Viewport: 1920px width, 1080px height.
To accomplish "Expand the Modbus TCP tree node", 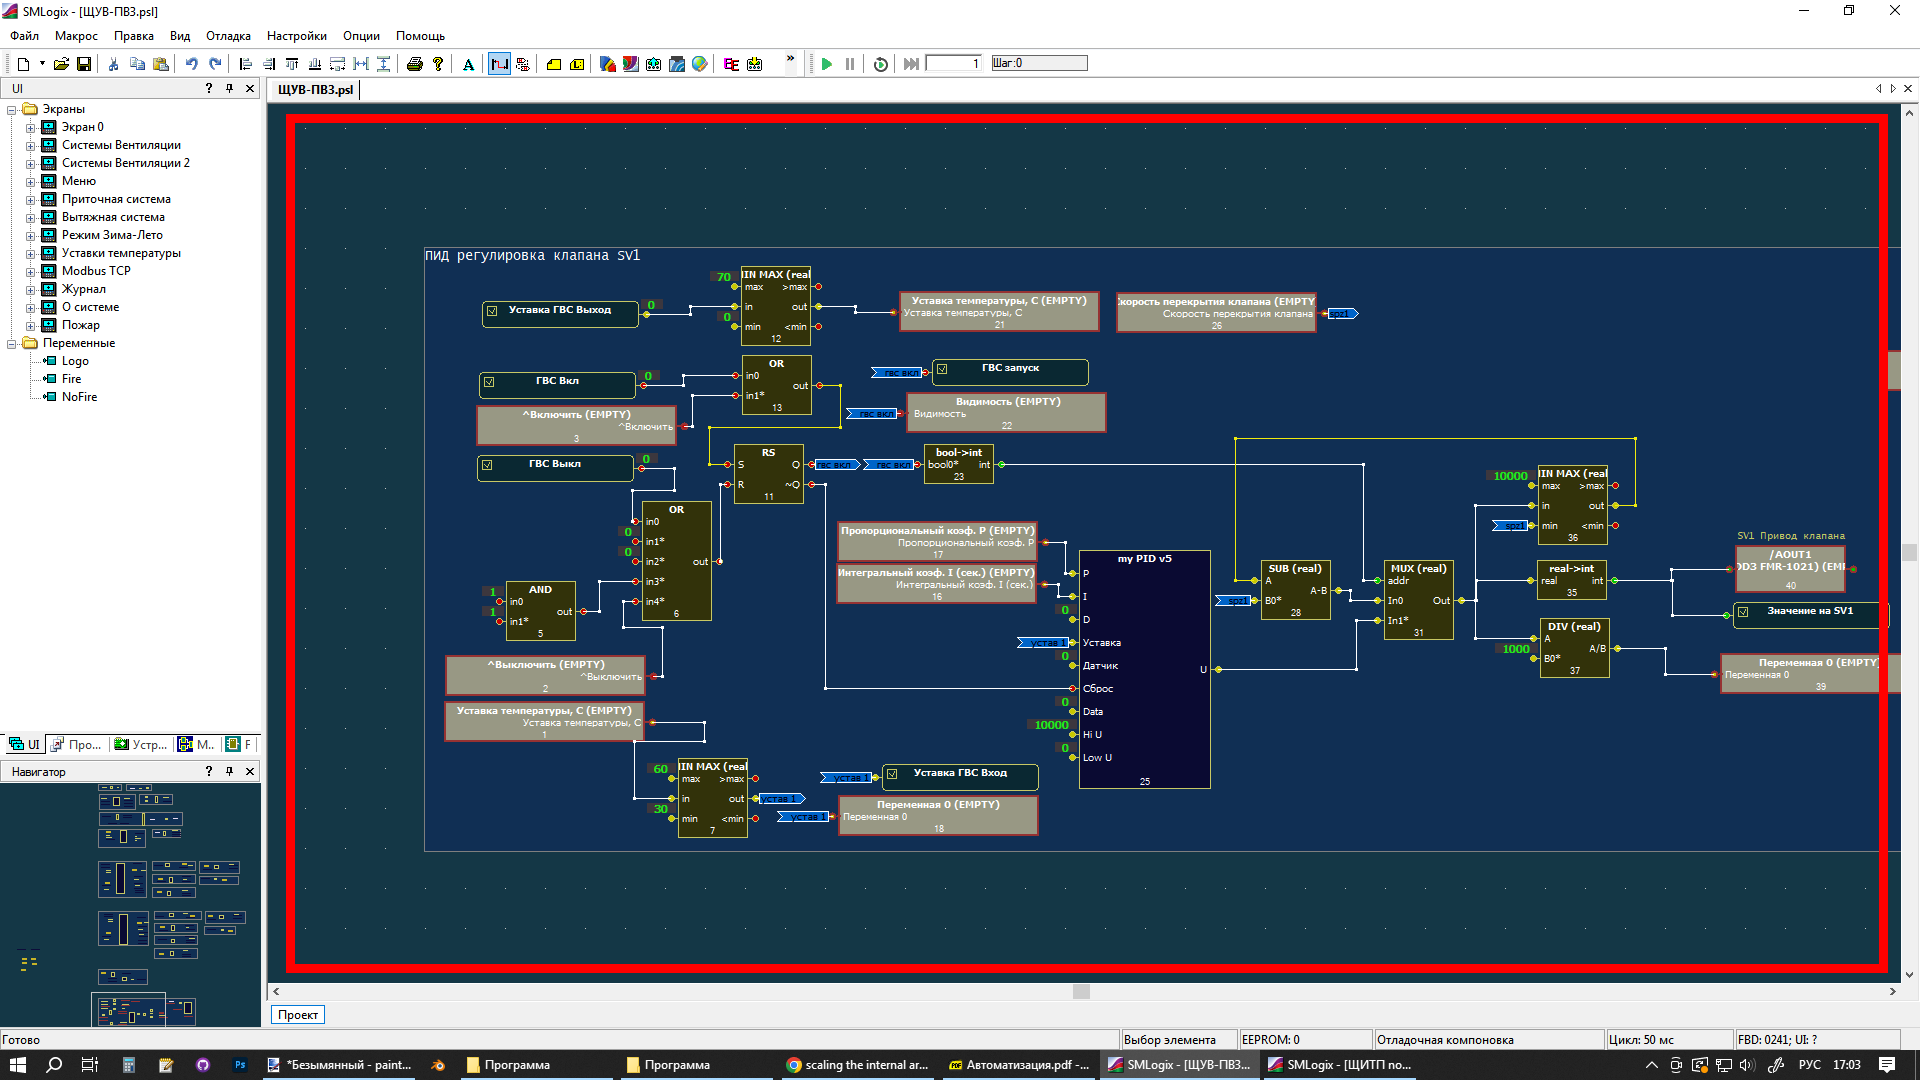I will pos(32,271).
